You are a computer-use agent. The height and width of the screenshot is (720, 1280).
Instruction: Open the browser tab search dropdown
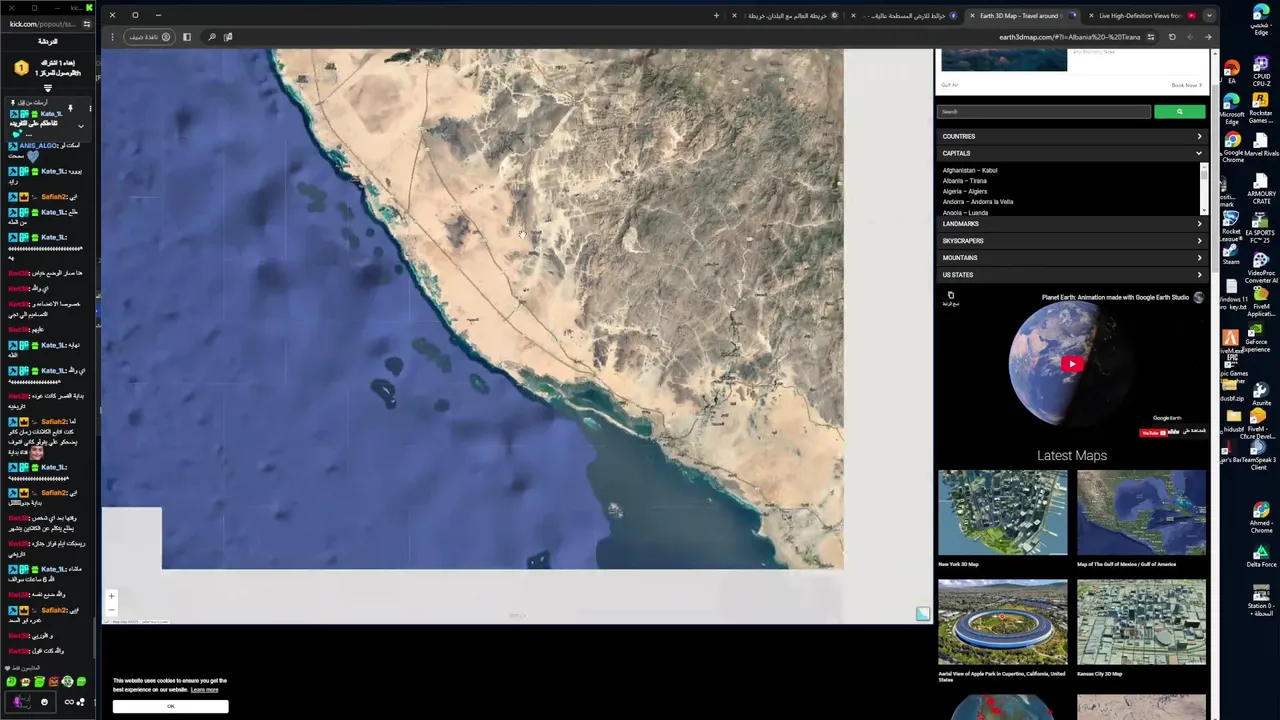[x=1209, y=15]
